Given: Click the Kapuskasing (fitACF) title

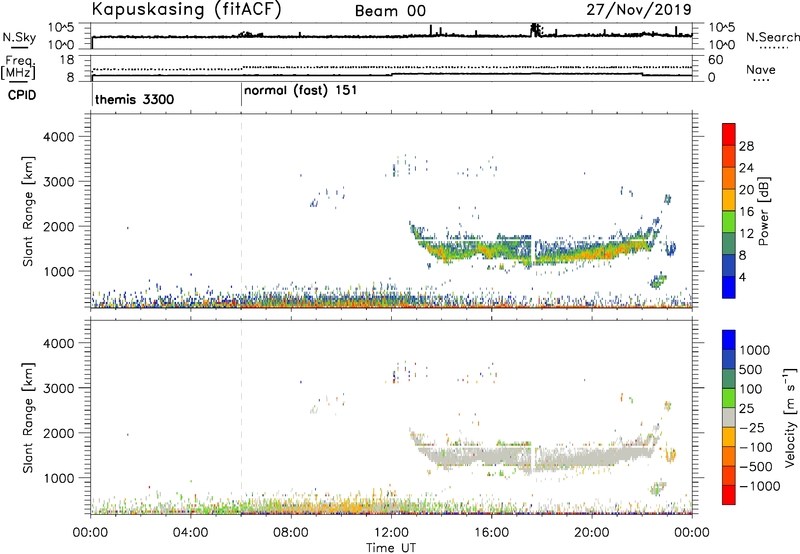Looking at the screenshot, I should click(186, 10).
